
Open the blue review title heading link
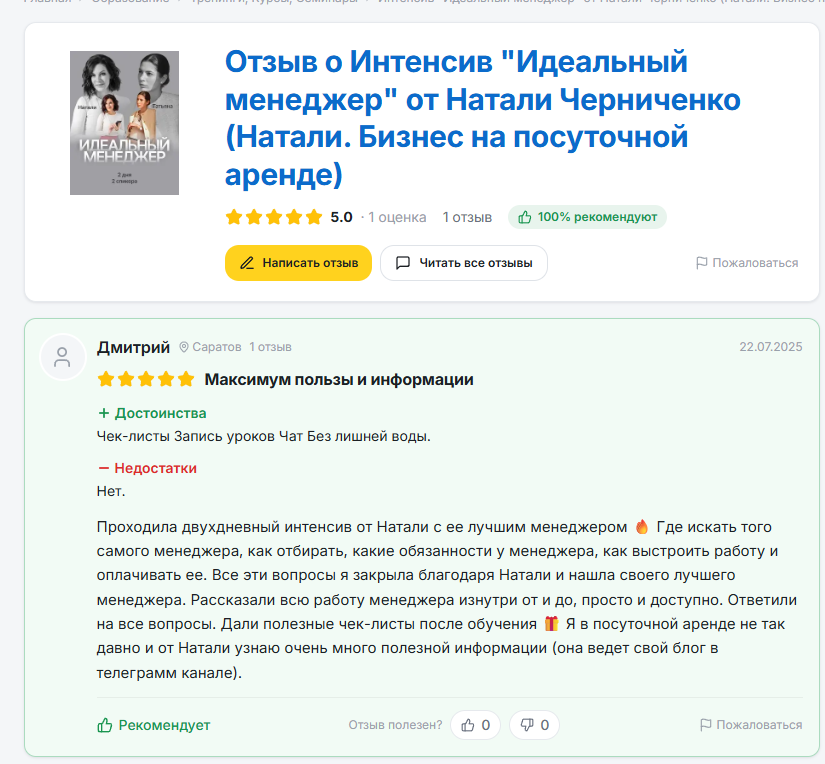click(x=482, y=118)
